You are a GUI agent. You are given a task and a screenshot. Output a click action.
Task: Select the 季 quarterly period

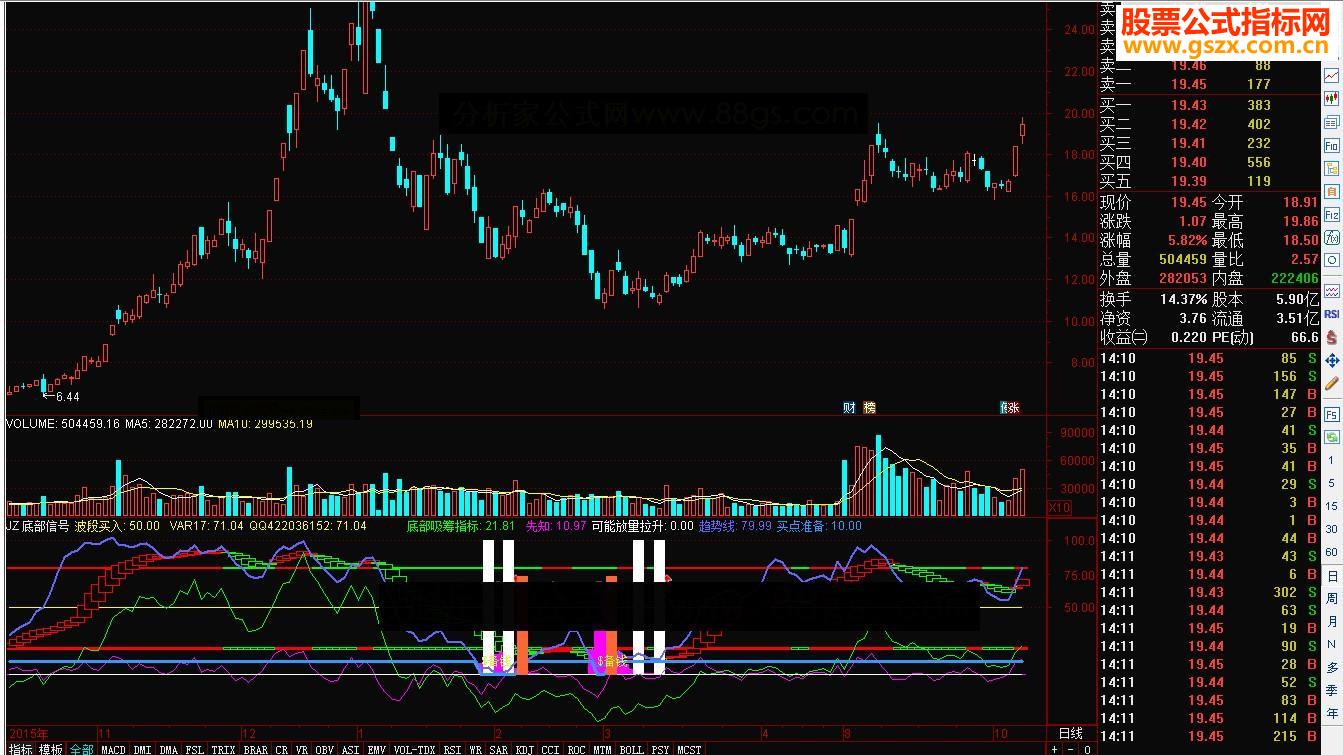[x=1332, y=690]
